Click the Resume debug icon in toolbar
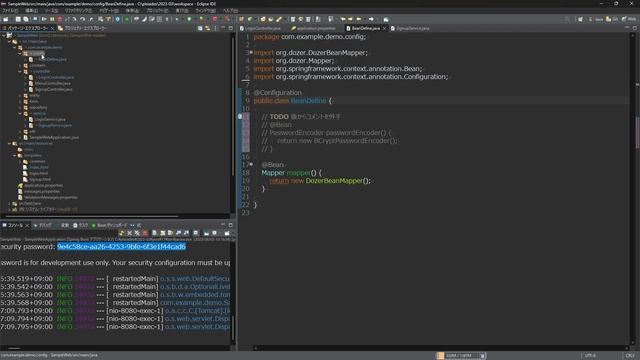This screenshot has width=640, height=360. (44, 19)
